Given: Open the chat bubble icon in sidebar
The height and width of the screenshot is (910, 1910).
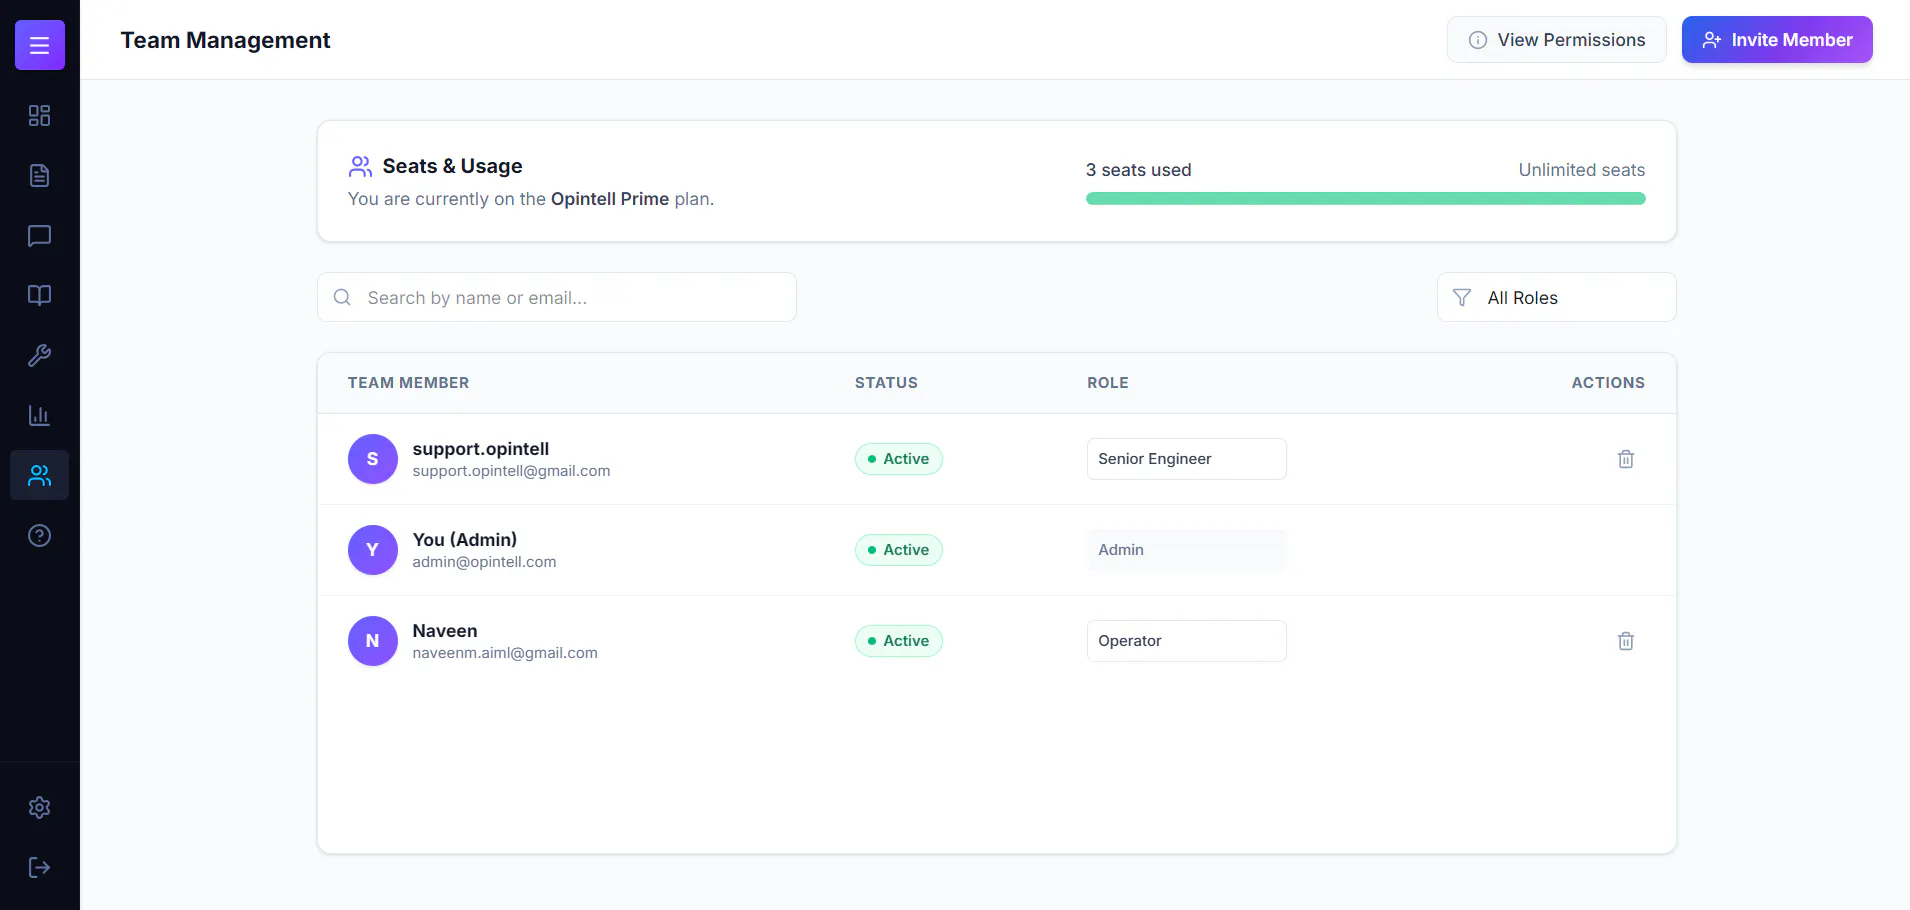Looking at the screenshot, I should (x=39, y=236).
